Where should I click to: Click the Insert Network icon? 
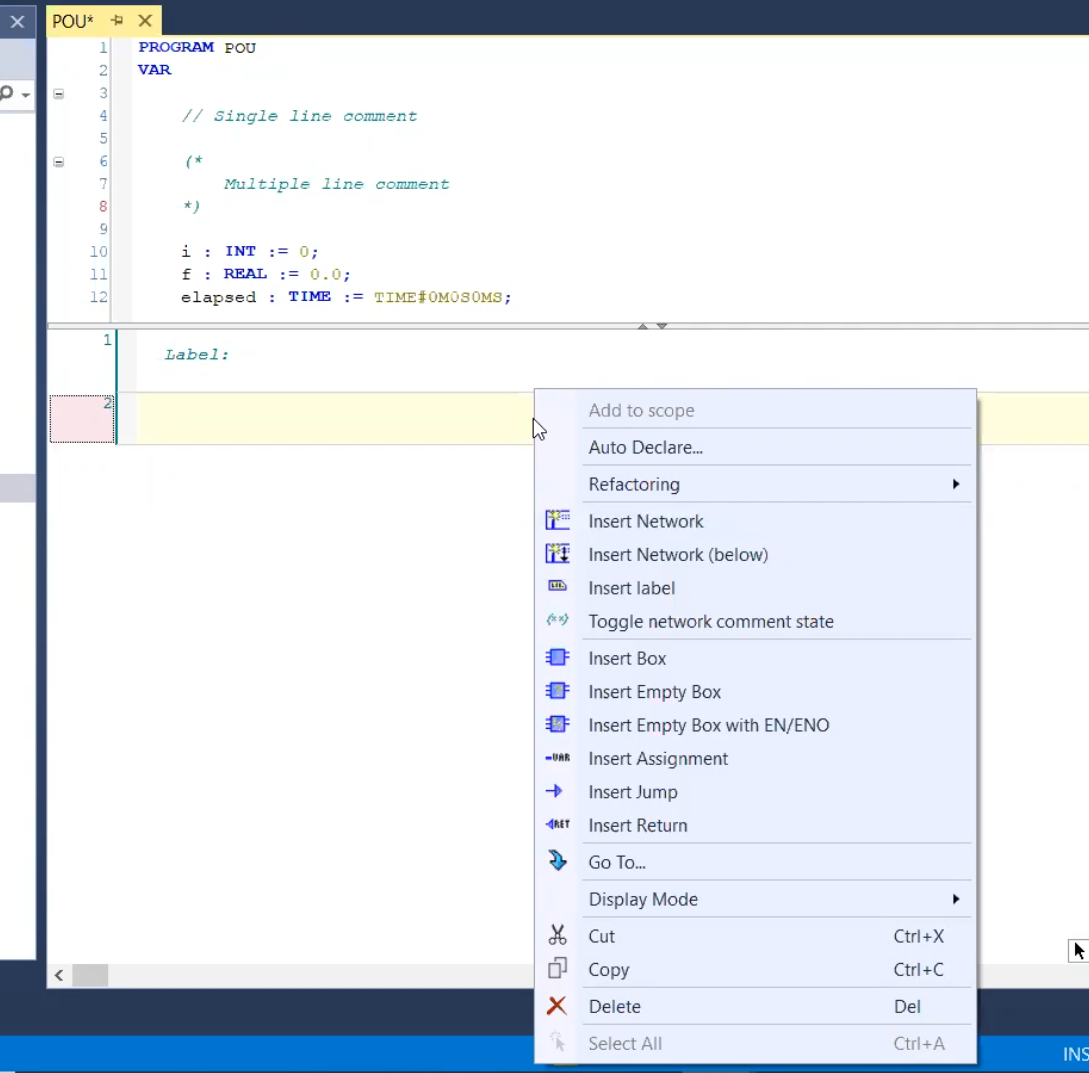[557, 520]
